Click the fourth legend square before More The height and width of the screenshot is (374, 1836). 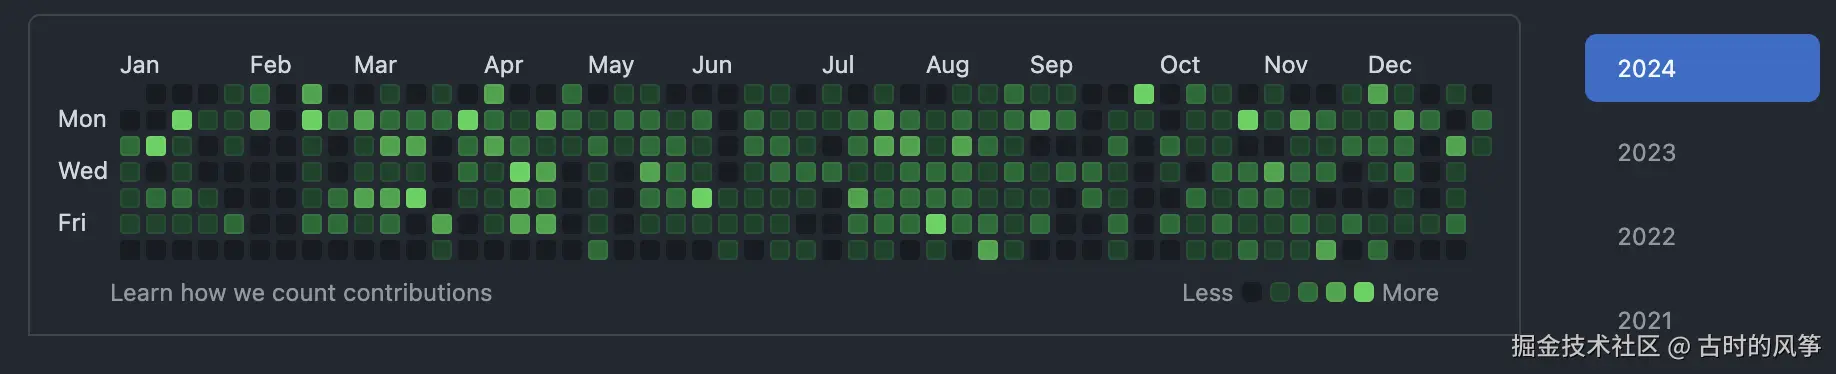pos(1336,292)
